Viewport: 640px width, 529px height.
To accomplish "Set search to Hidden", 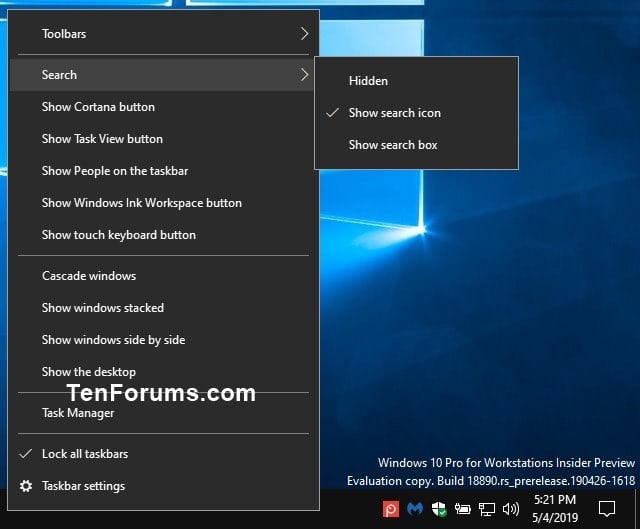I will [417, 81].
